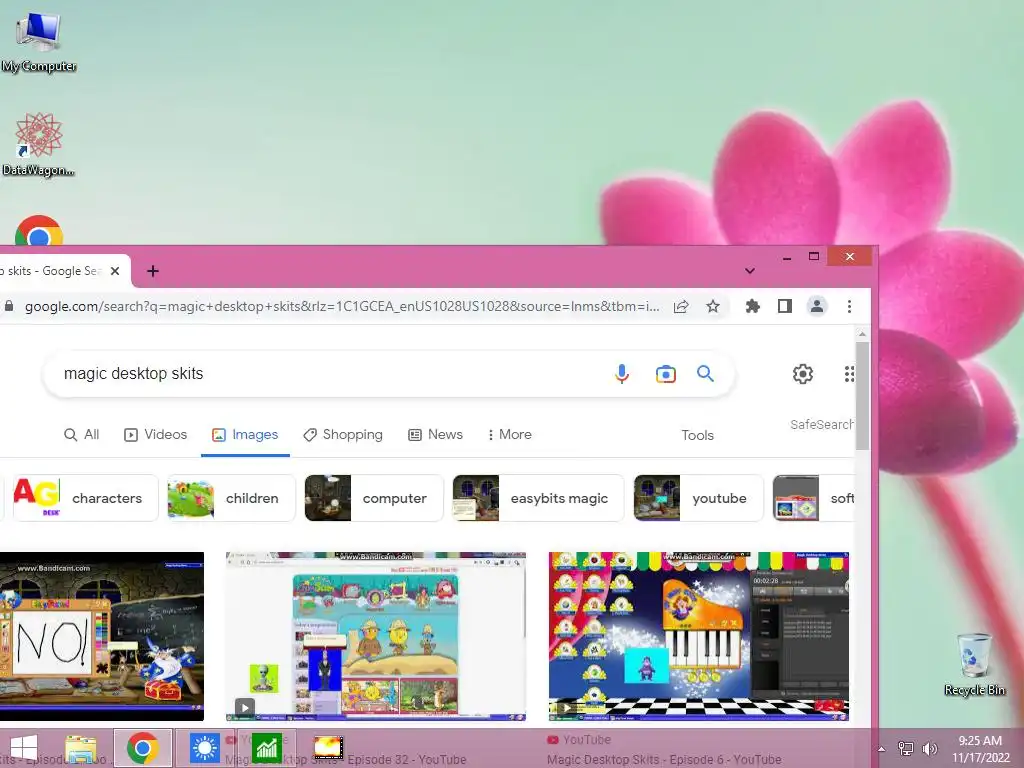The image size is (1024, 768).
Task: Filter images by youtube chip
Action: click(x=698, y=498)
